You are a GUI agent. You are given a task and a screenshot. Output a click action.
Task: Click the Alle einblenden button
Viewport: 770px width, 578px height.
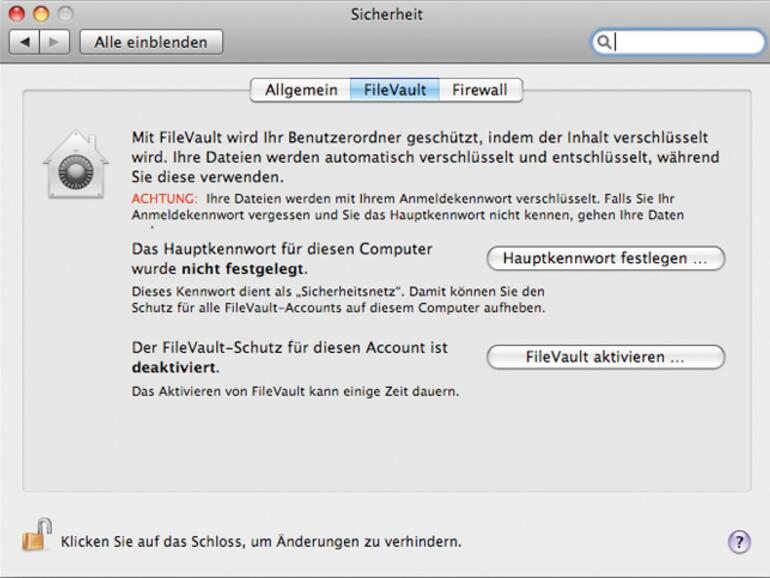click(x=151, y=42)
